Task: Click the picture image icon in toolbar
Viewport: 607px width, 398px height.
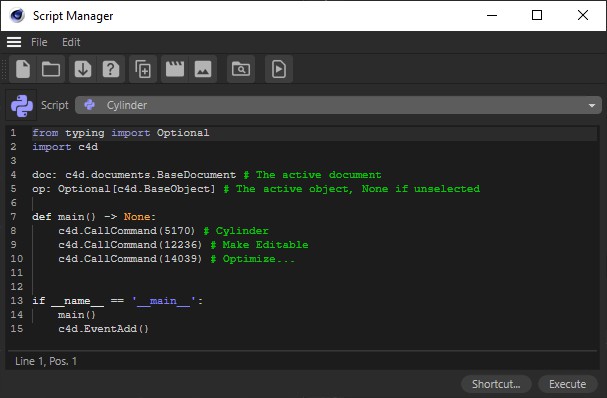Action: tap(203, 69)
